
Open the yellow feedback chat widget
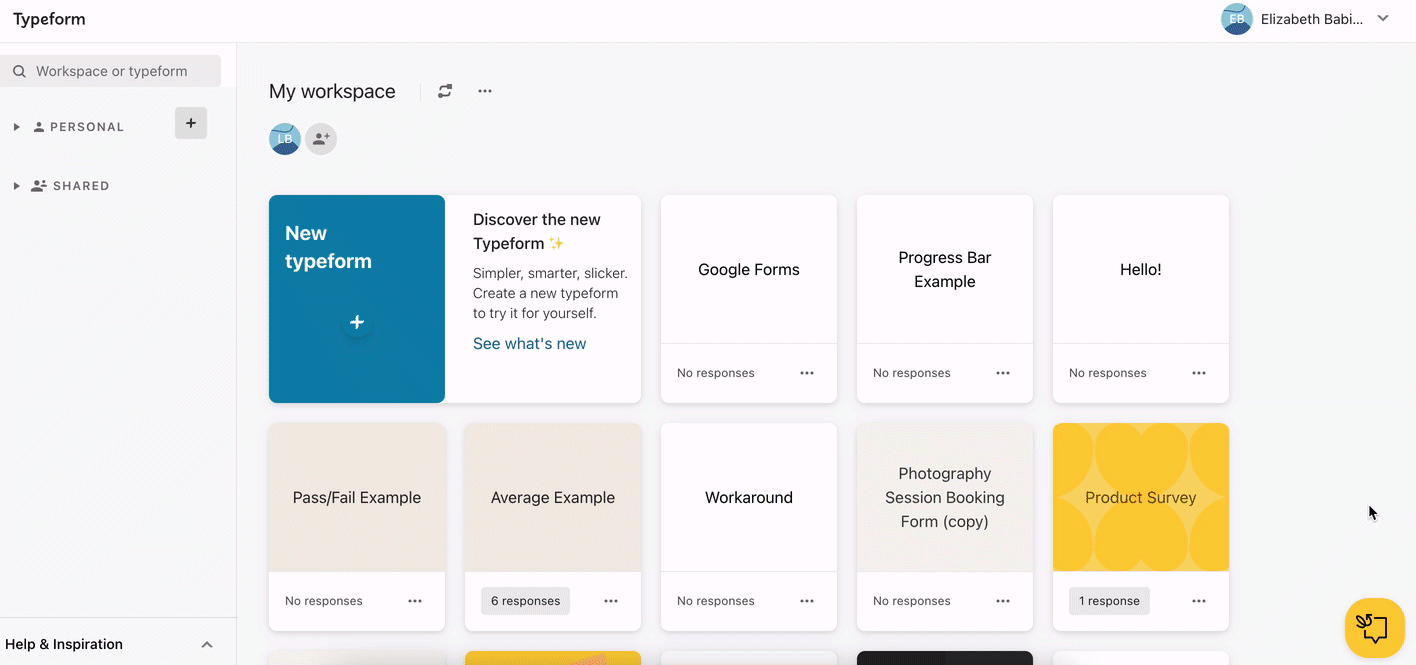[x=1375, y=628]
